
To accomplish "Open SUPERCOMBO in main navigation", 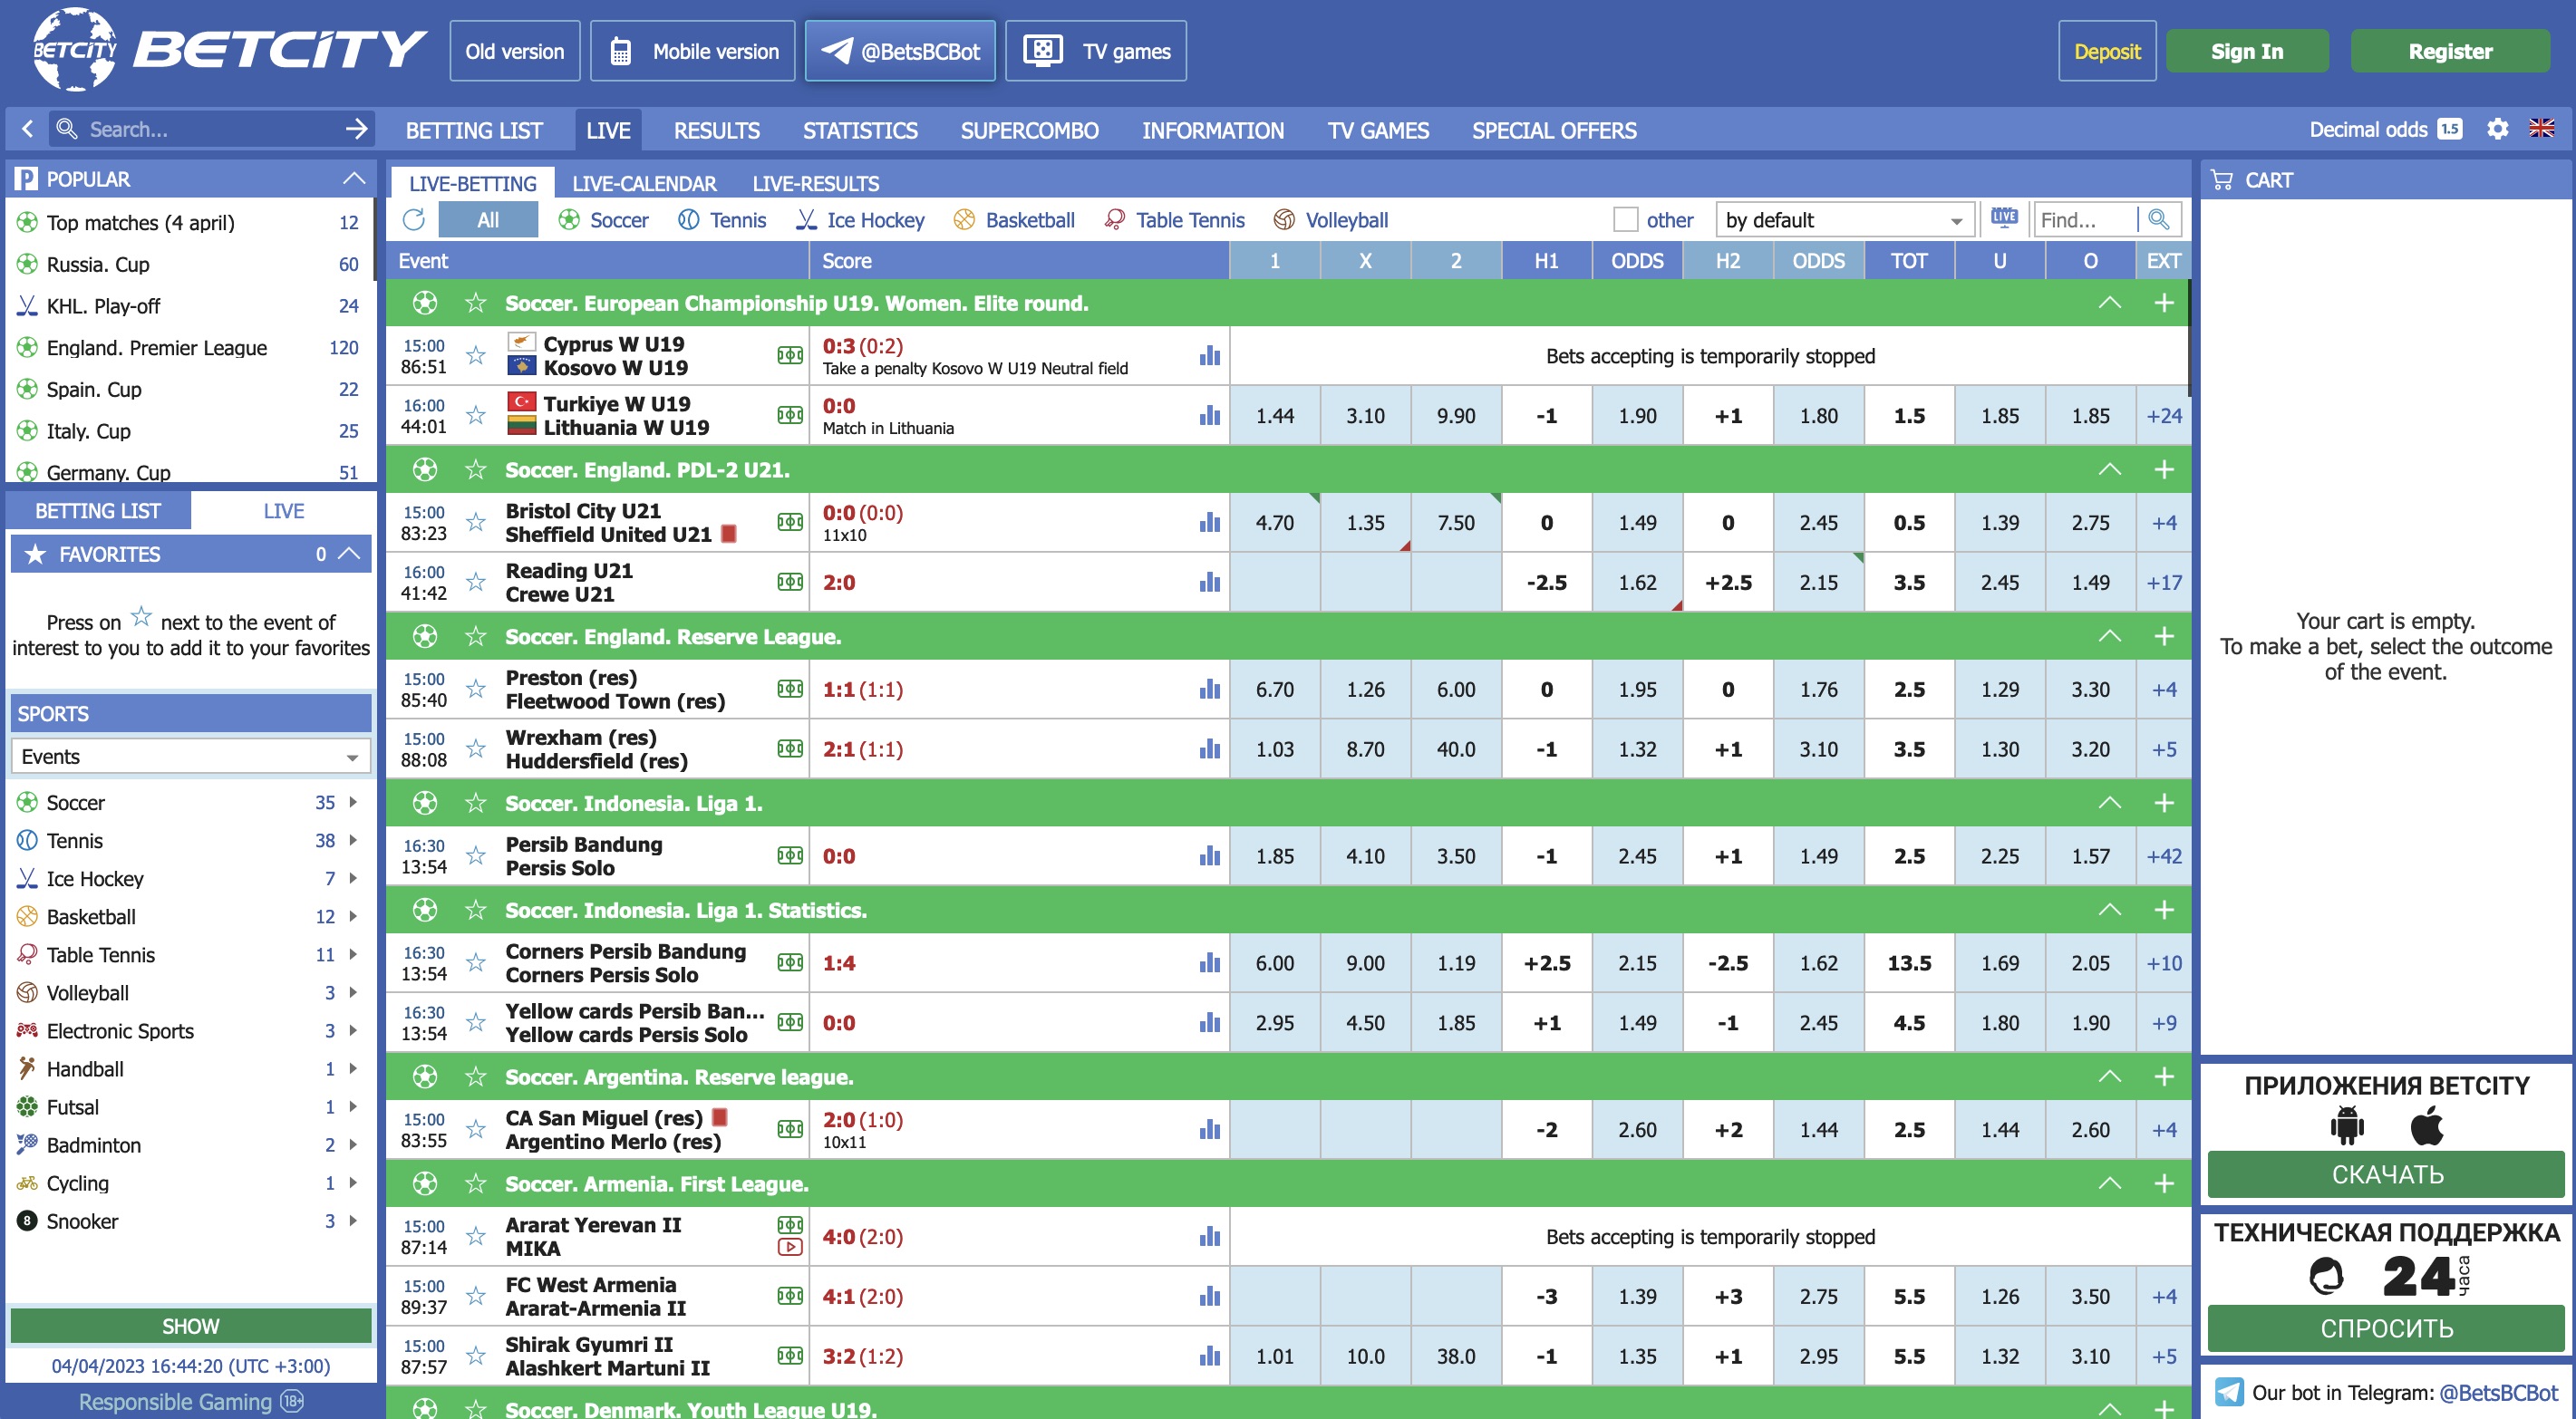I will click(x=1029, y=130).
